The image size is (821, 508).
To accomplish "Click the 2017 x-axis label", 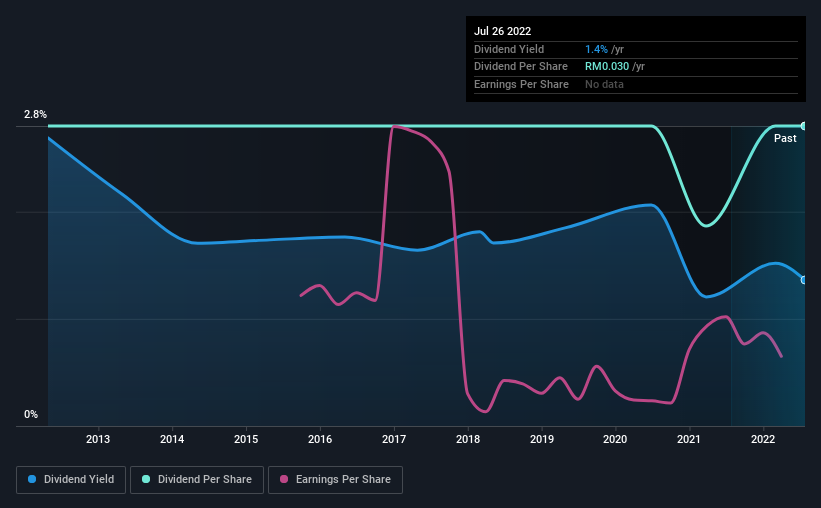I will pyautogui.click(x=394, y=439).
